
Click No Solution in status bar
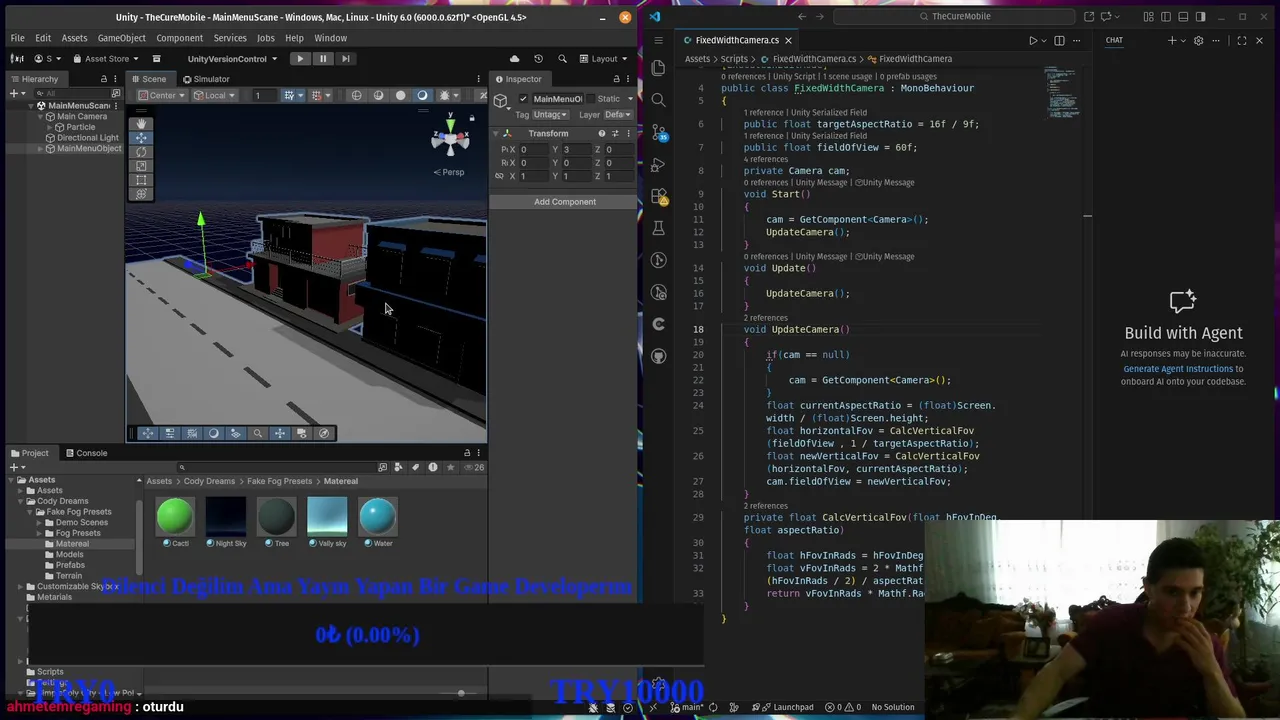click(x=893, y=708)
